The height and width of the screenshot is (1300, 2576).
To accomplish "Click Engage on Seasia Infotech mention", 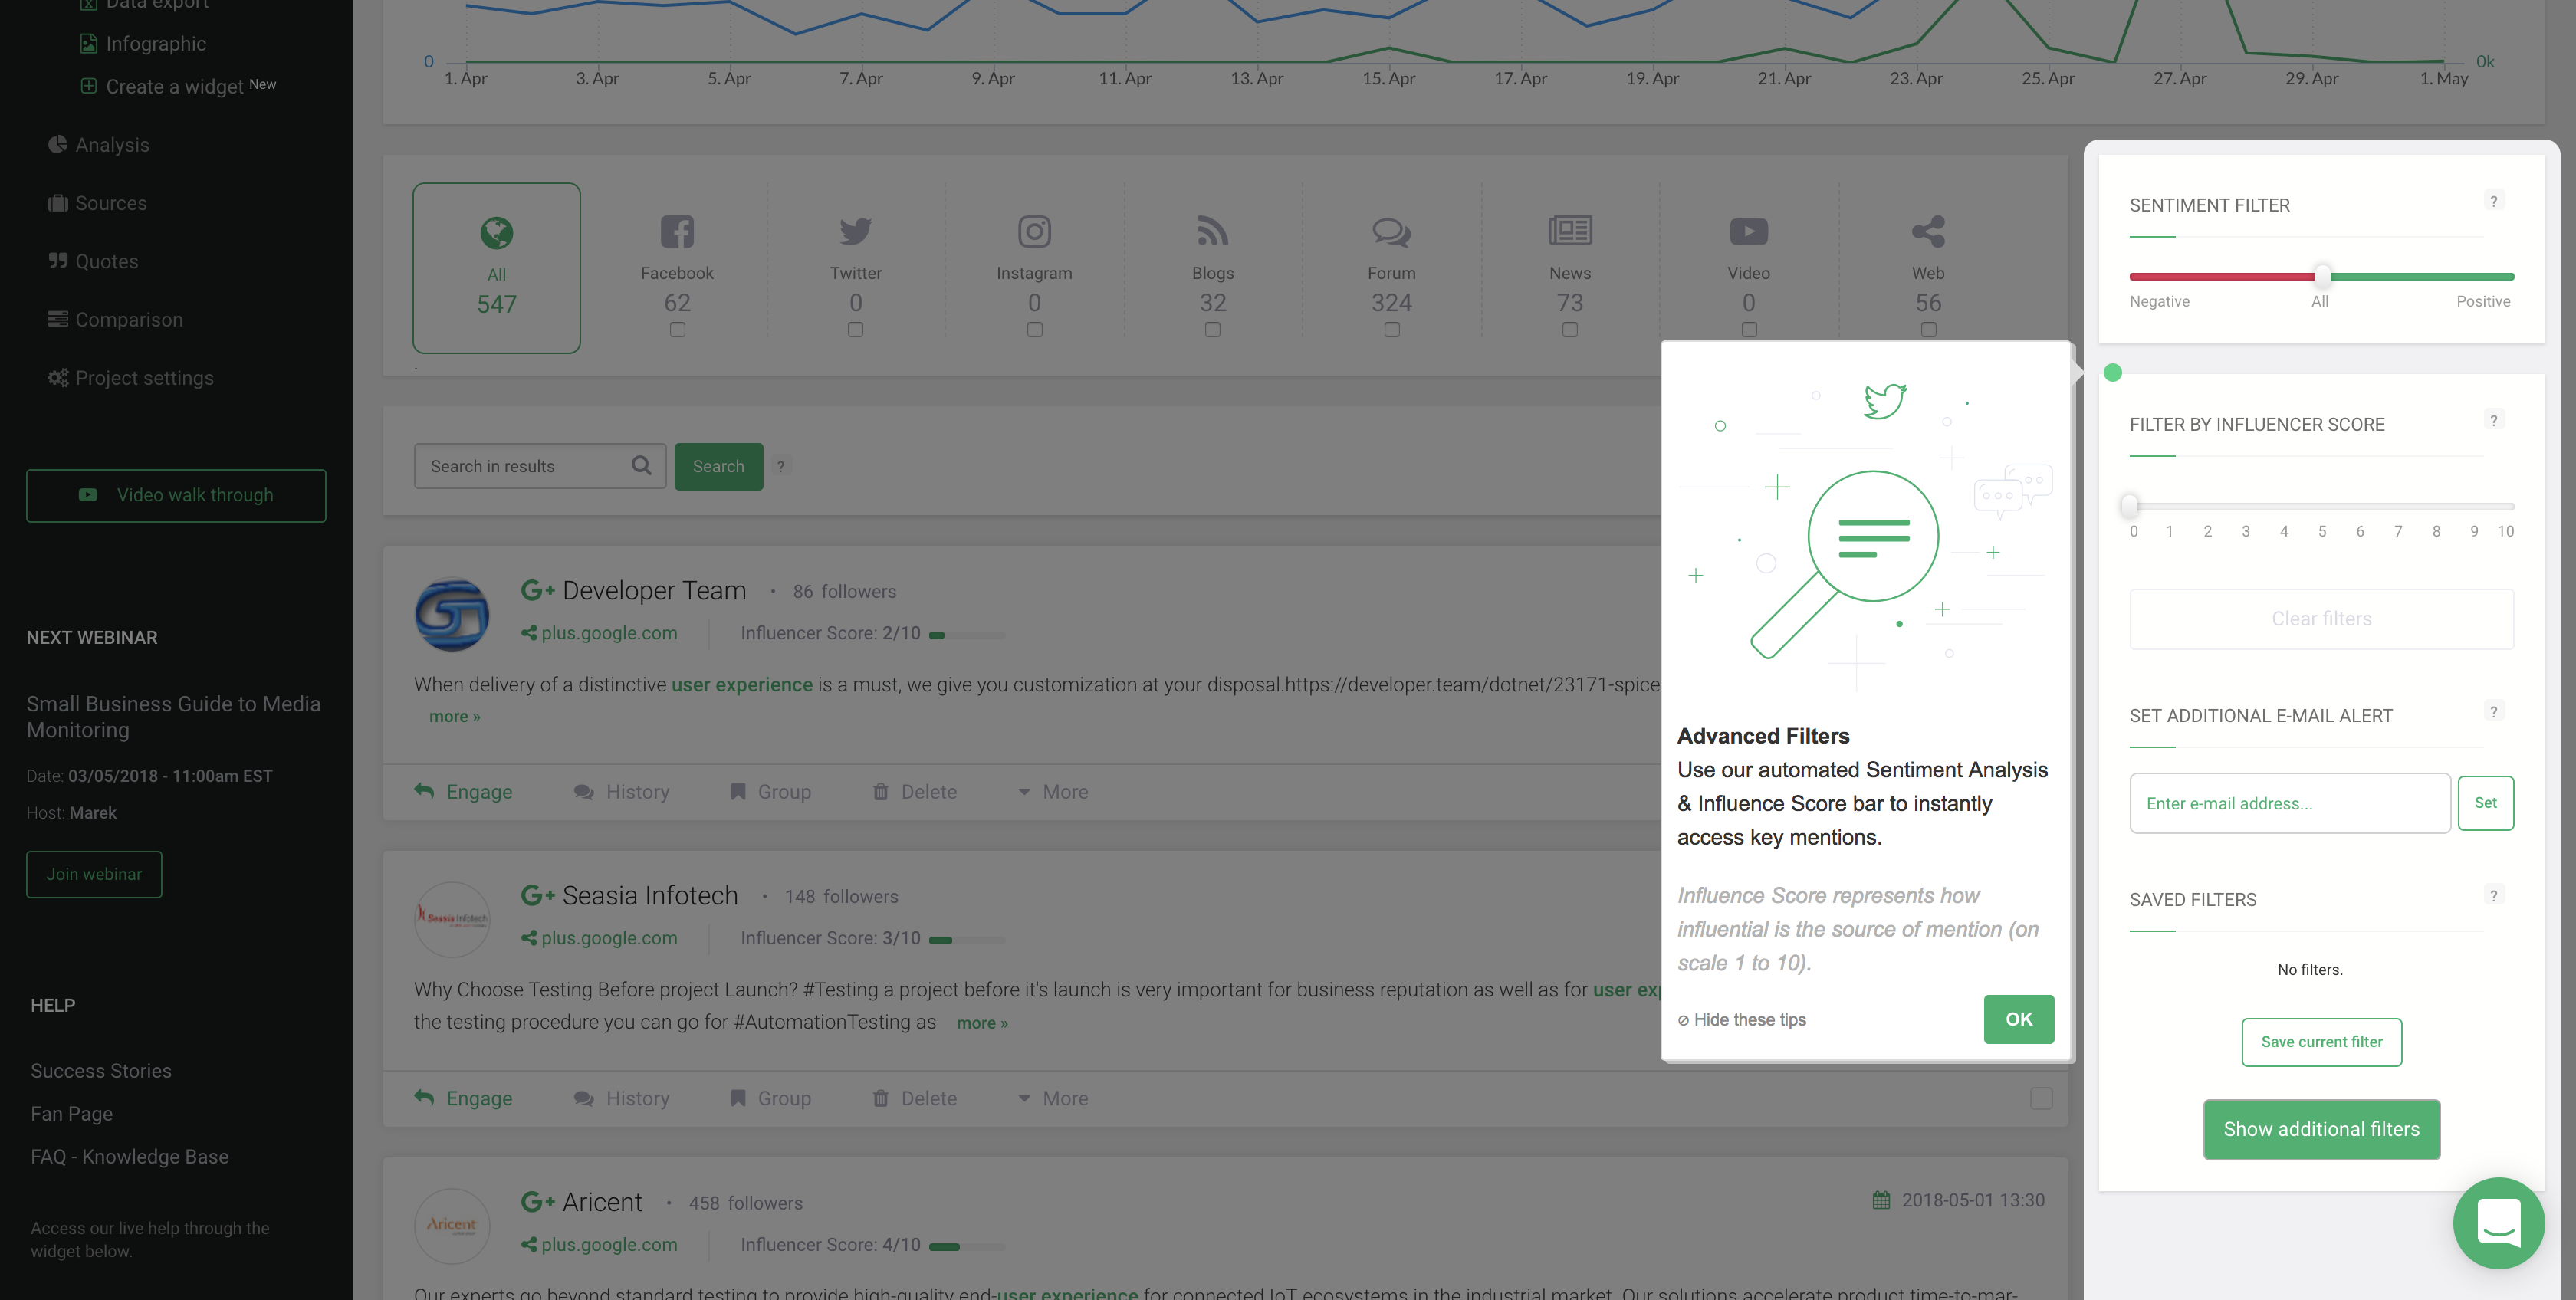I will 463,1098.
